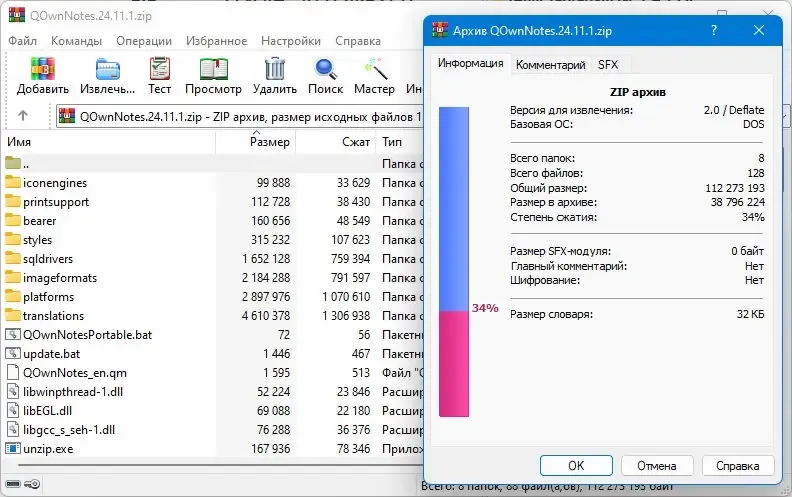The image size is (792, 497).
Task: Click the Добавить (Add) toolbar icon
Action: 42,69
